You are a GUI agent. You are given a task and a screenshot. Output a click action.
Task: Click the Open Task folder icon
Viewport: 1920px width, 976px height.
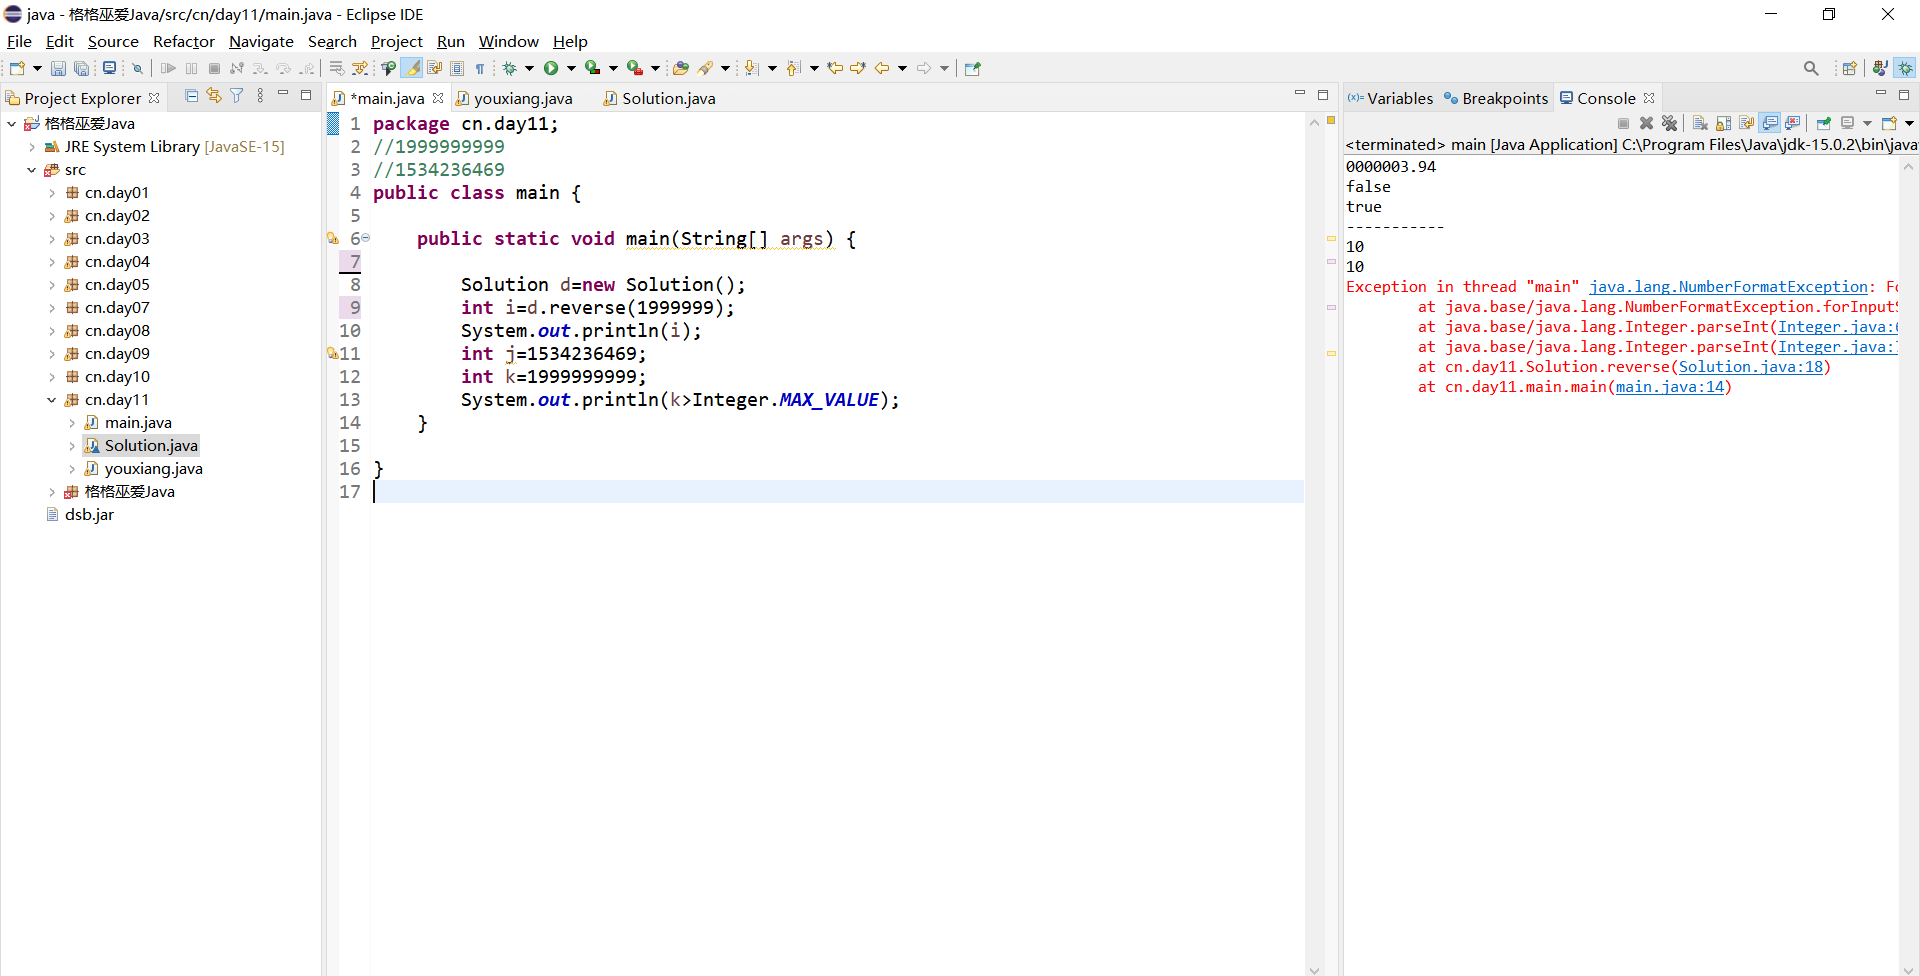click(x=681, y=68)
